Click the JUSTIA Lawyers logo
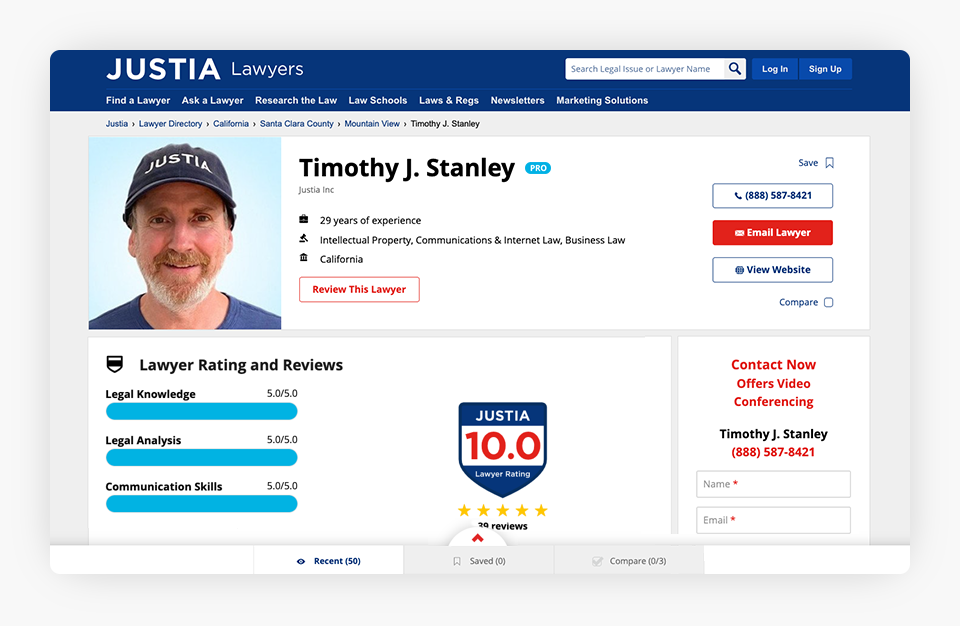 click(x=205, y=69)
